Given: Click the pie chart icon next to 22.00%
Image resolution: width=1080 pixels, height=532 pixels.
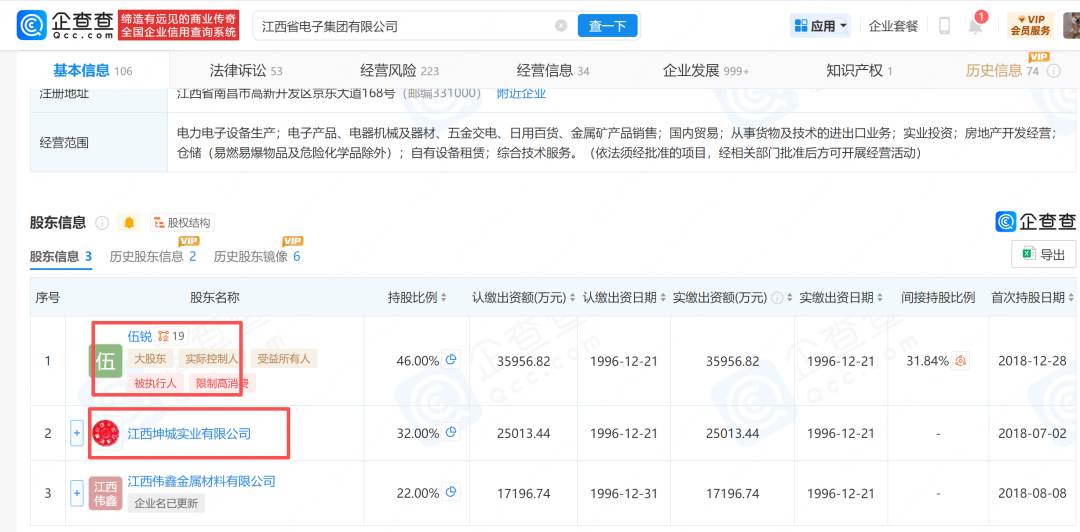Looking at the screenshot, I should [451, 493].
